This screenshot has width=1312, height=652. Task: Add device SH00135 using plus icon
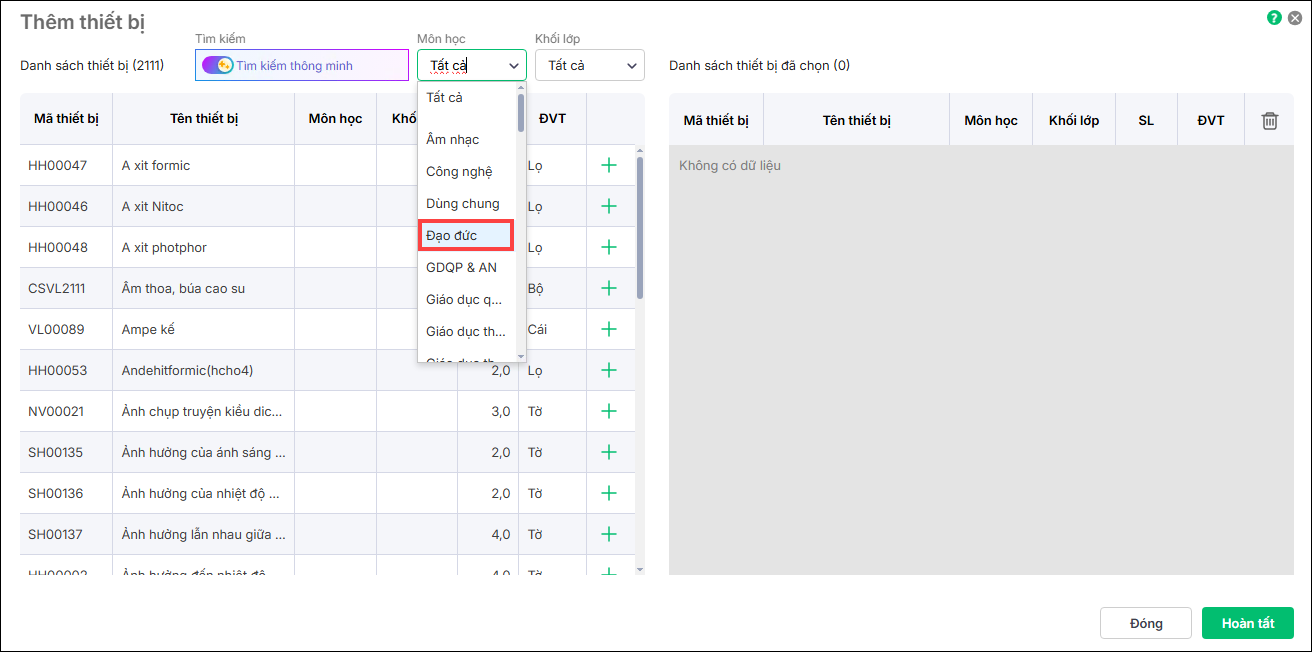pos(608,453)
